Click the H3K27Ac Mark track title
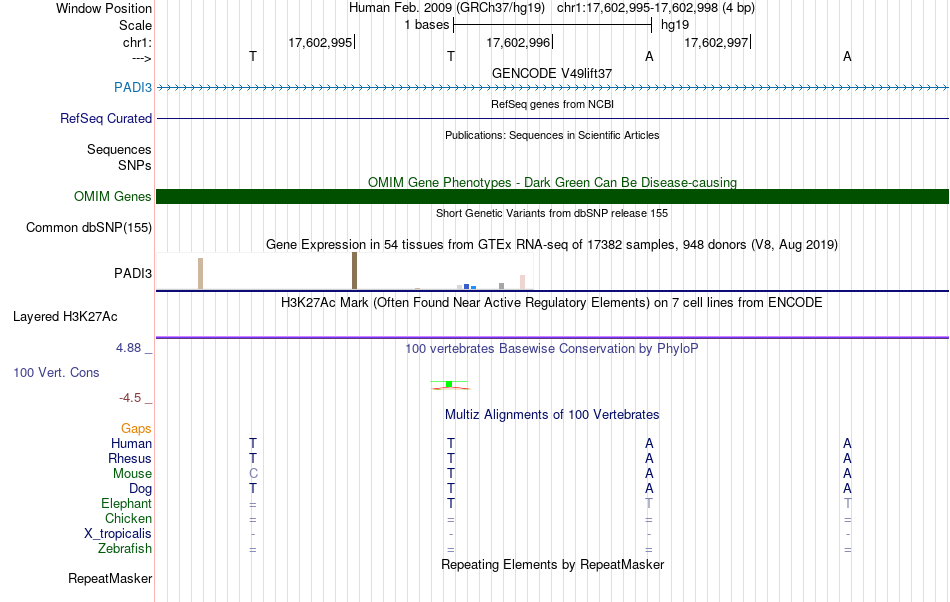950x602 pixels. point(552,303)
